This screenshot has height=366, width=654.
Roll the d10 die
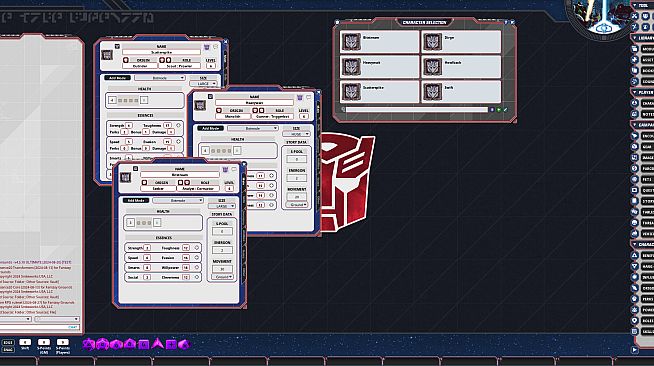click(116, 344)
